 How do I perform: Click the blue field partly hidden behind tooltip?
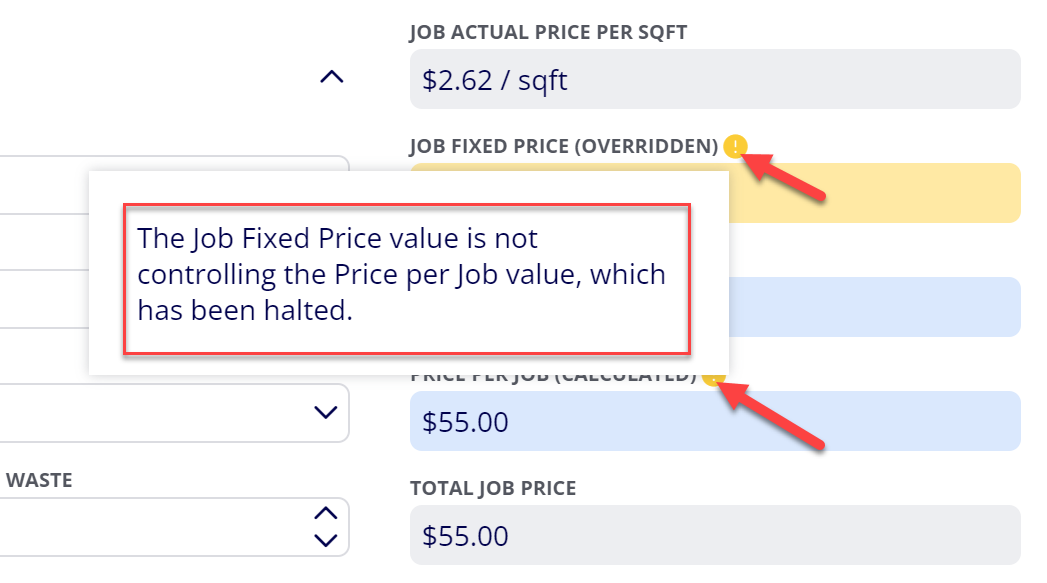pos(875,307)
